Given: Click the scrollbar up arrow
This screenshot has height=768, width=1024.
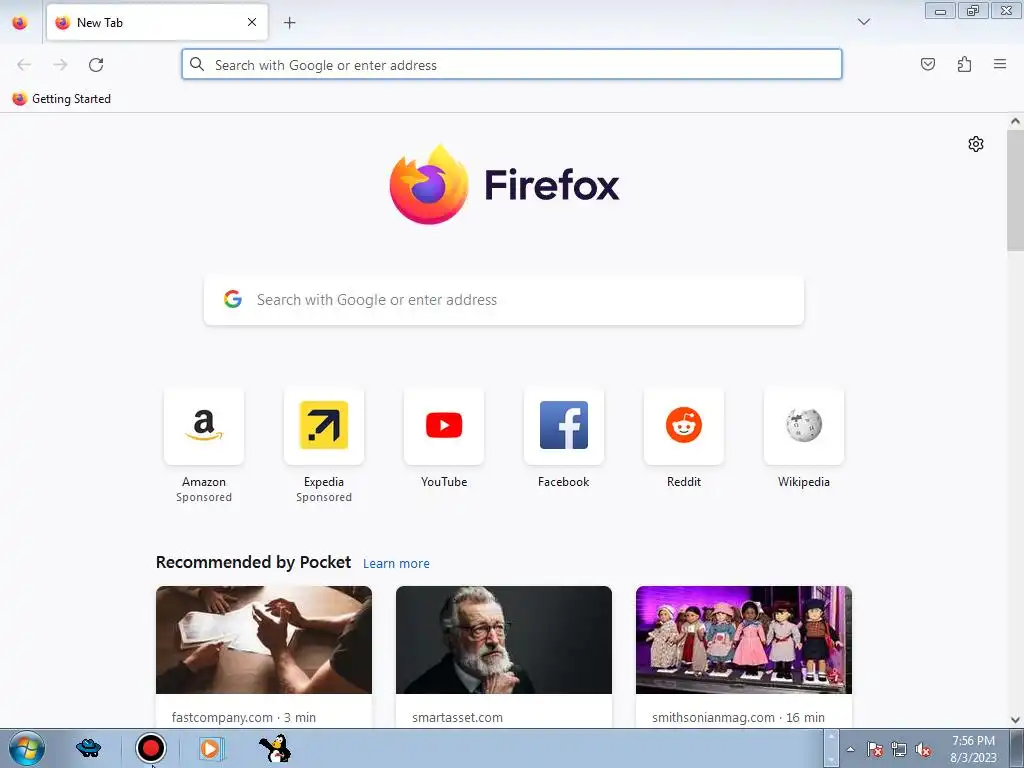Looking at the screenshot, I should (x=1015, y=121).
